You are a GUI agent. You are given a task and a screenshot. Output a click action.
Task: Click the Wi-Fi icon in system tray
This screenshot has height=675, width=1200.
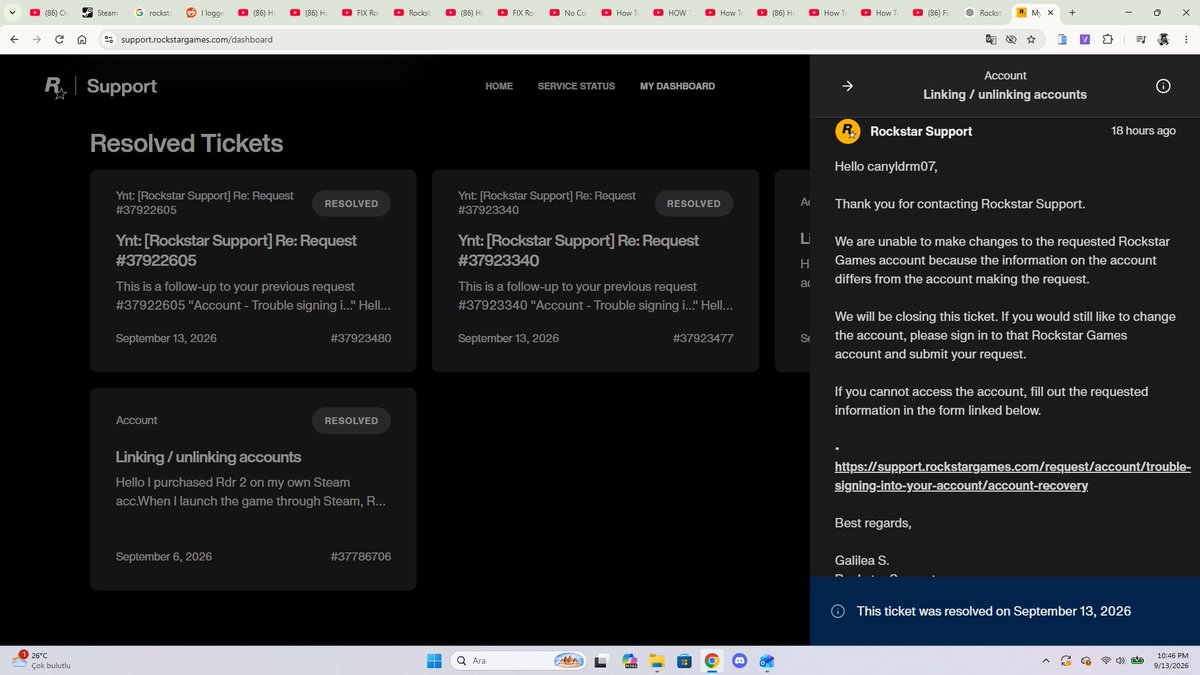pyautogui.click(x=1105, y=661)
